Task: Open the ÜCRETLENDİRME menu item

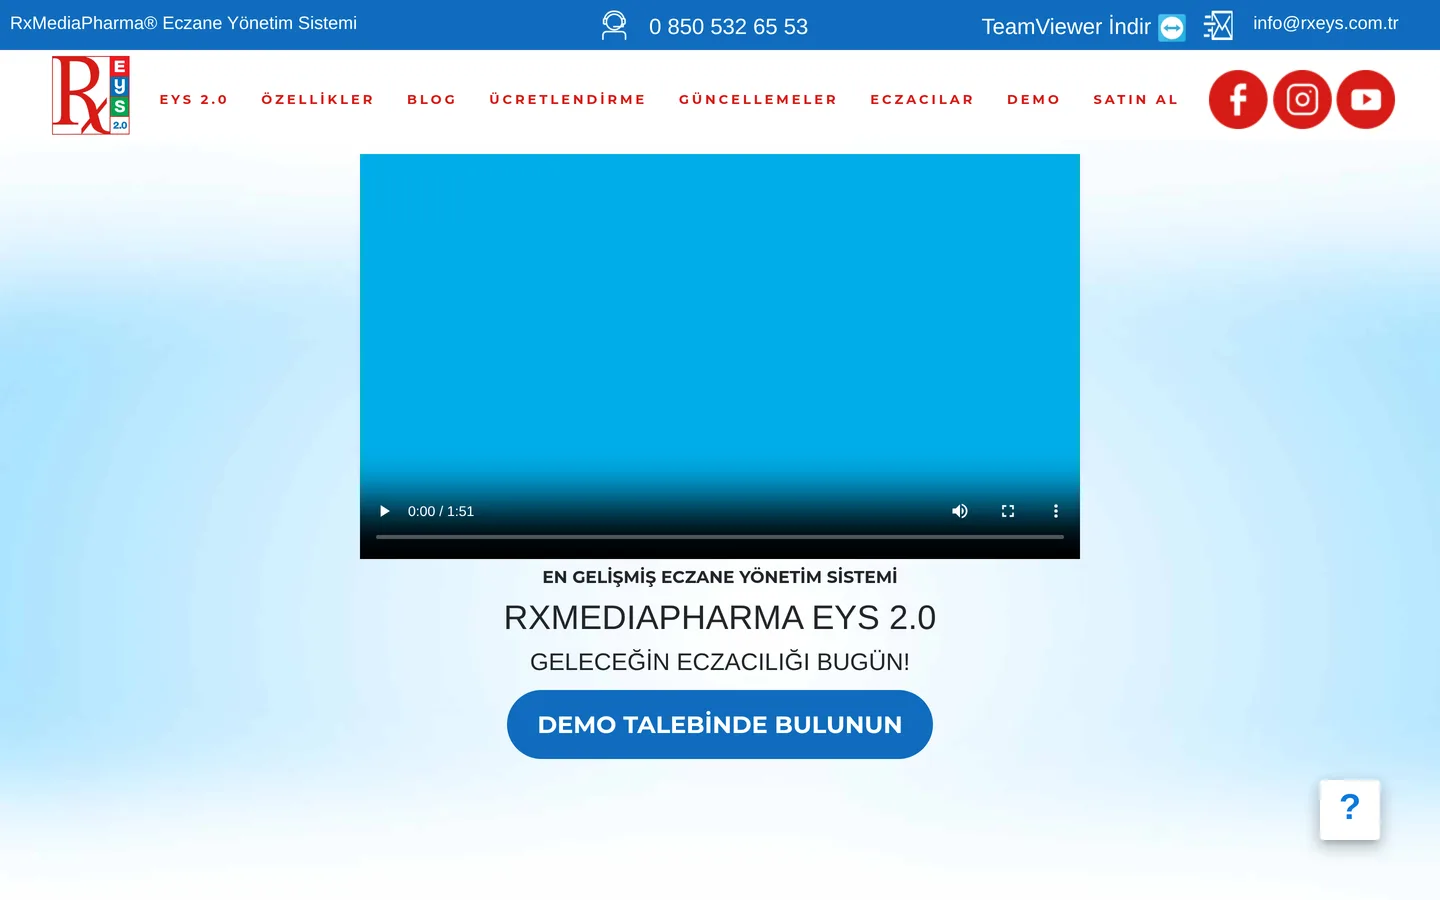Action: click(x=568, y=99)
